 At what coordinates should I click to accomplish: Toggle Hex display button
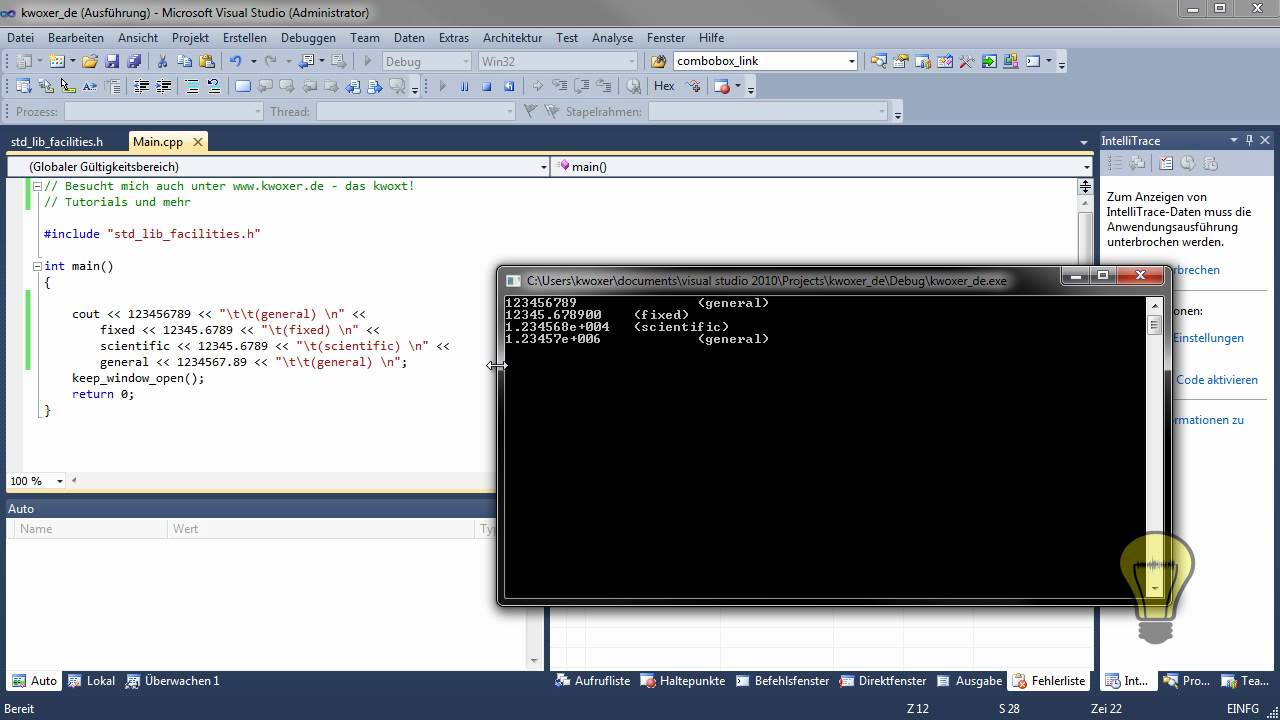point(664,86)
